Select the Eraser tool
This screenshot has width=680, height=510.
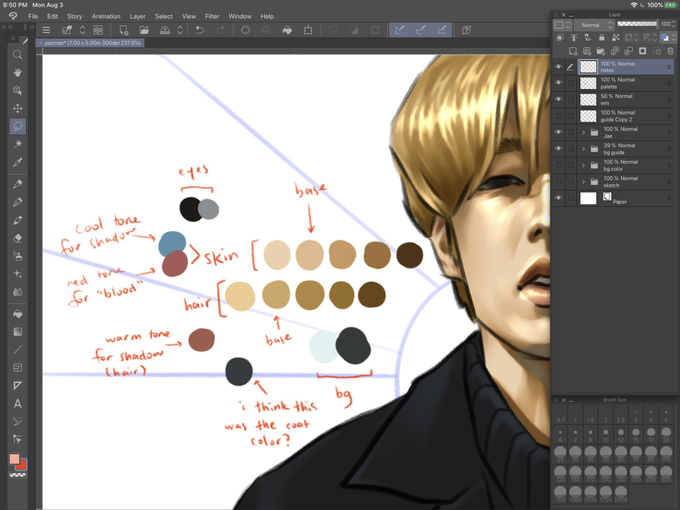coord(17,238)
